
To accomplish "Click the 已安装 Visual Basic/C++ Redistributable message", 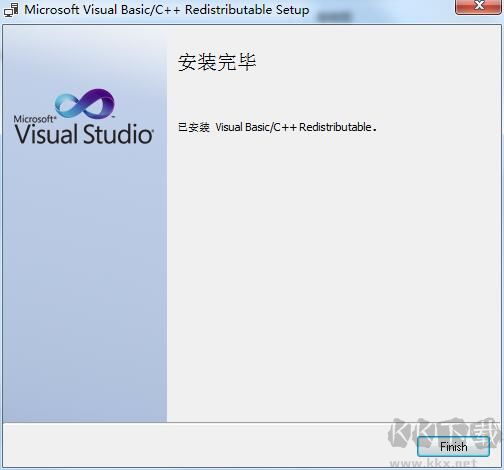I will [x=277, y=127].
